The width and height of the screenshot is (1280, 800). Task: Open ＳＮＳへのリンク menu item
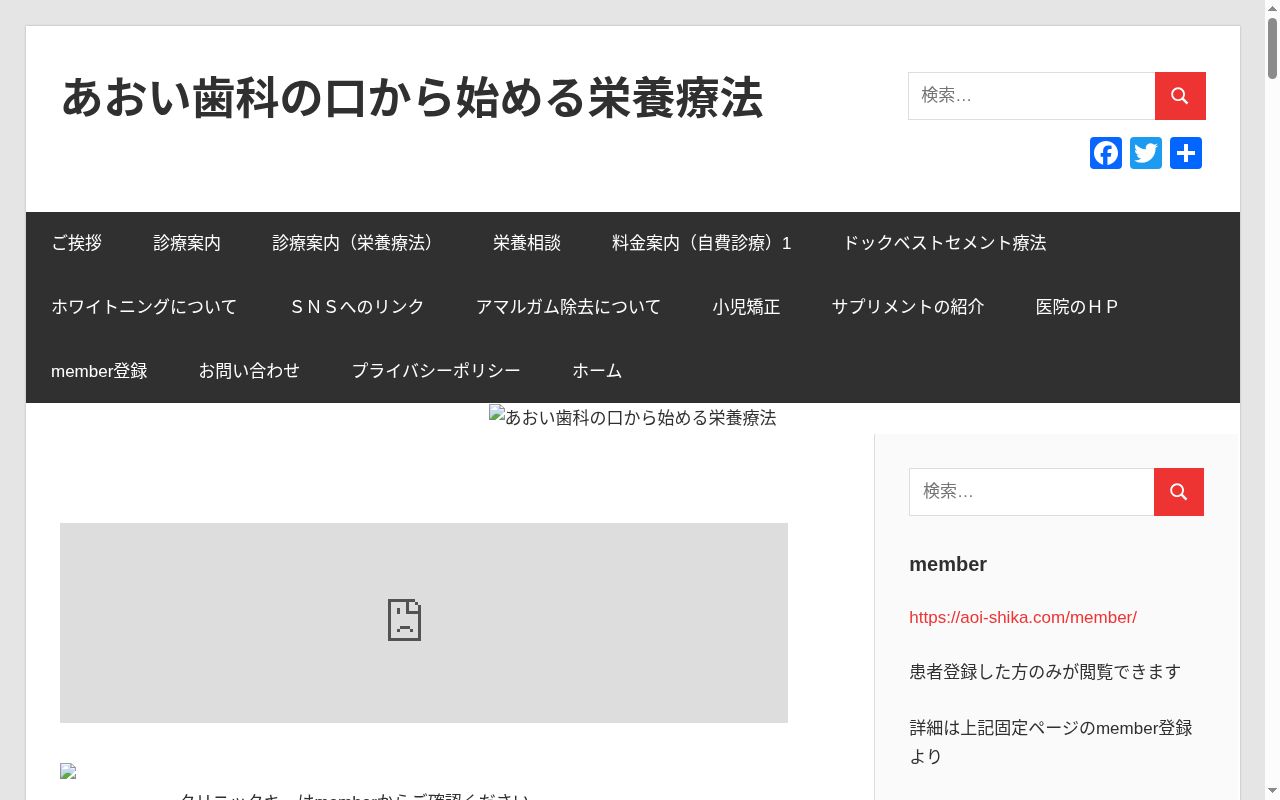pos(357,307)
